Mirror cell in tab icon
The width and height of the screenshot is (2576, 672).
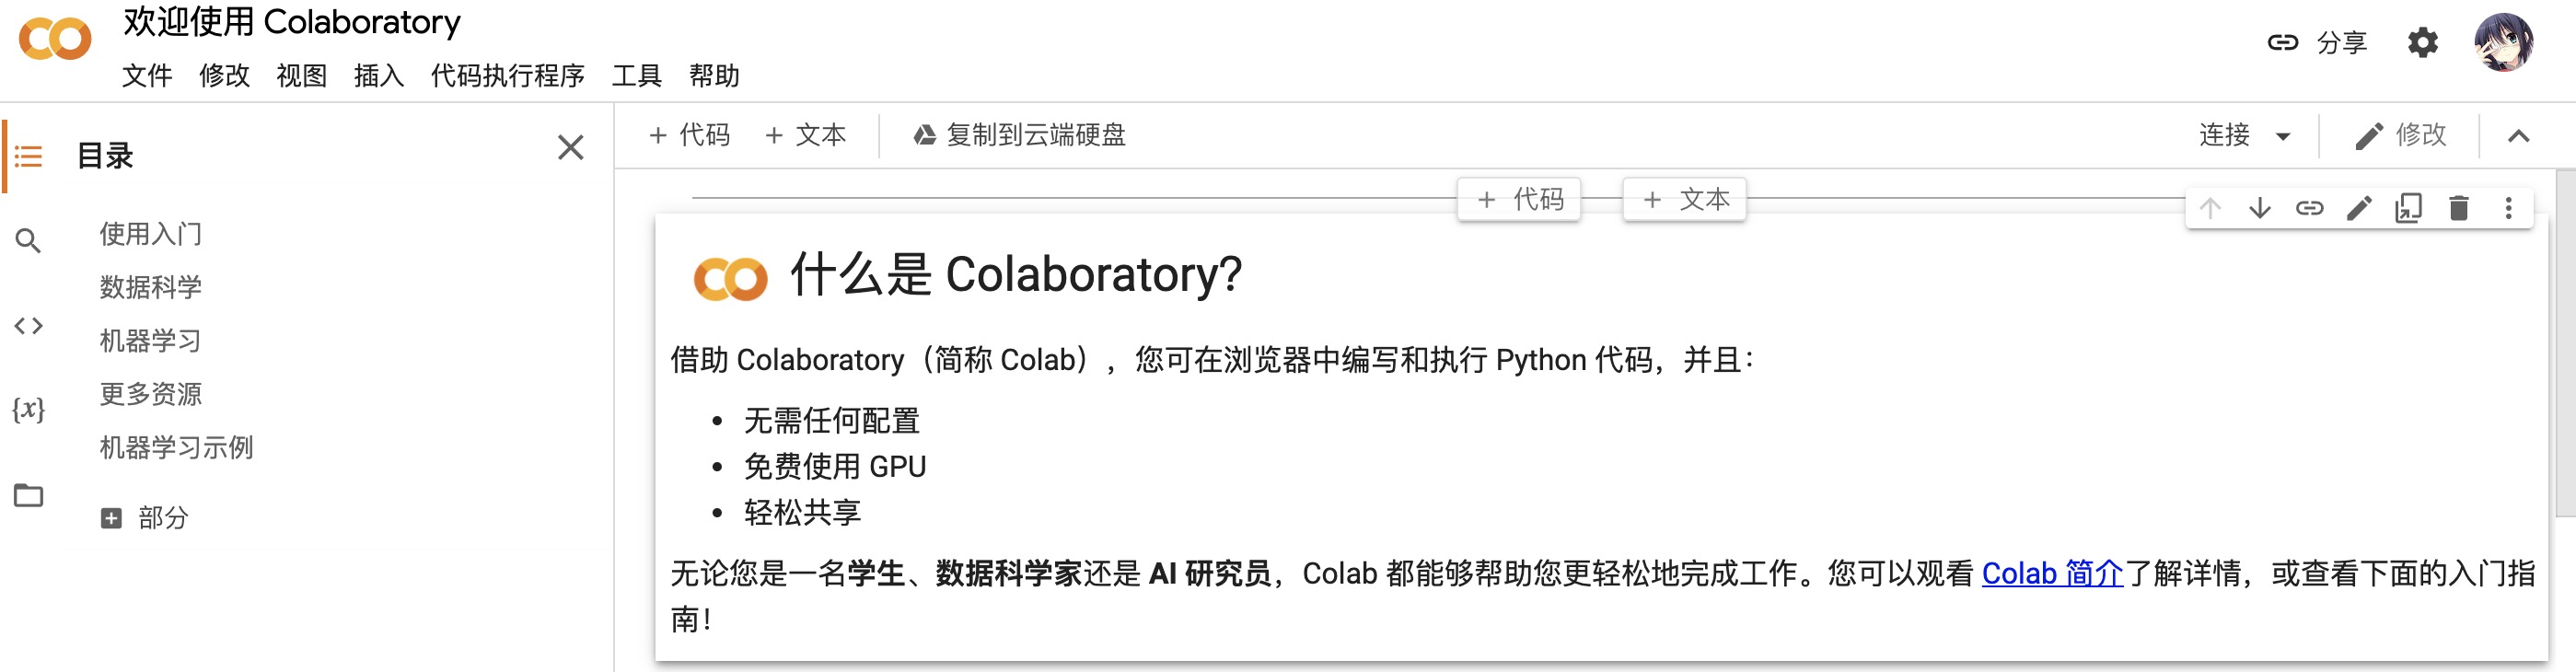coord(2409,208)
